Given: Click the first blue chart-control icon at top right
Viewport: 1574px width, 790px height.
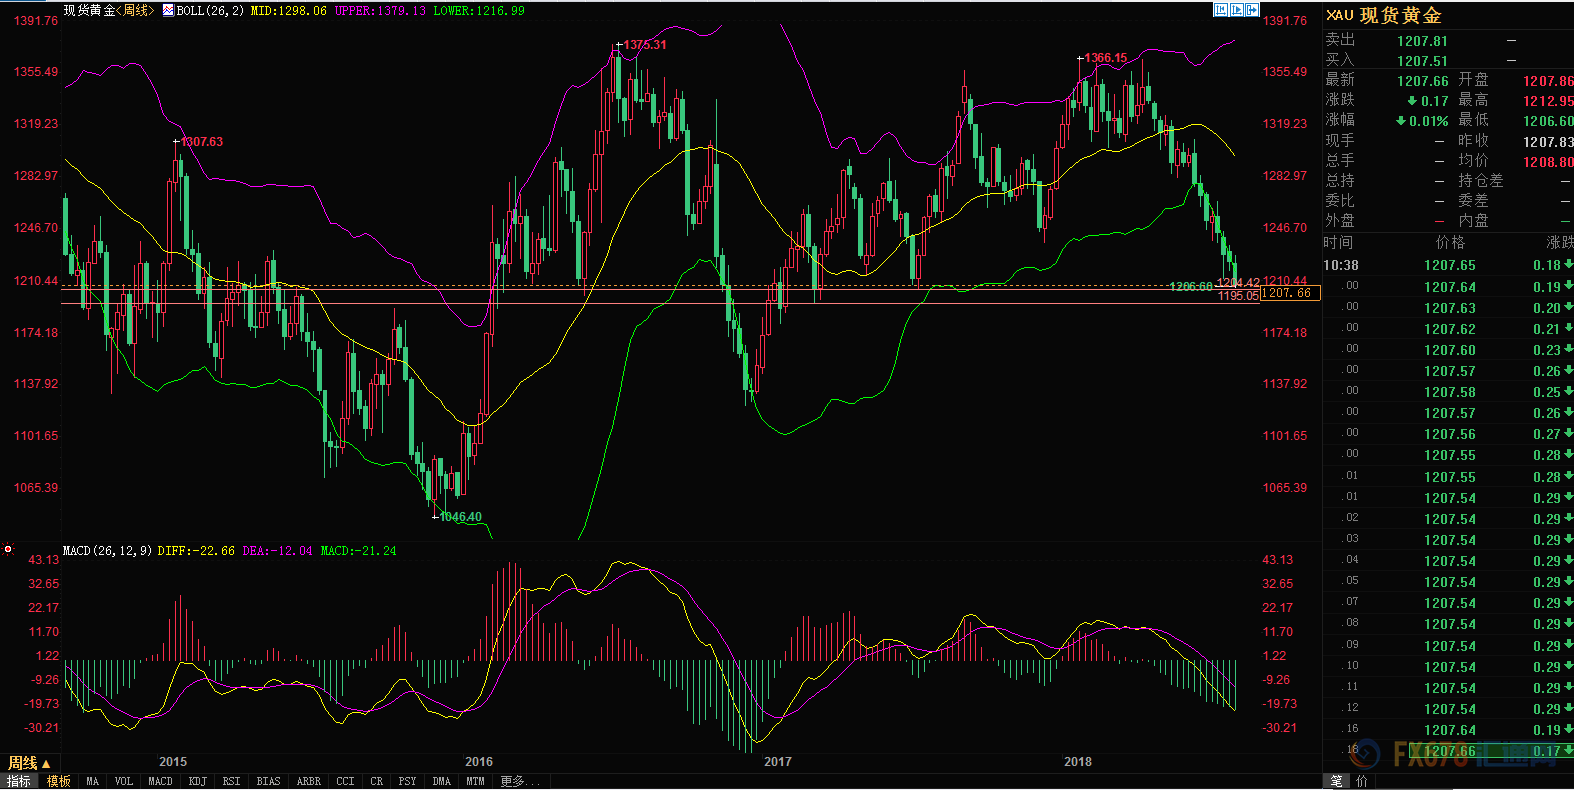Looking at the screenshot, I should [1221, 10].
